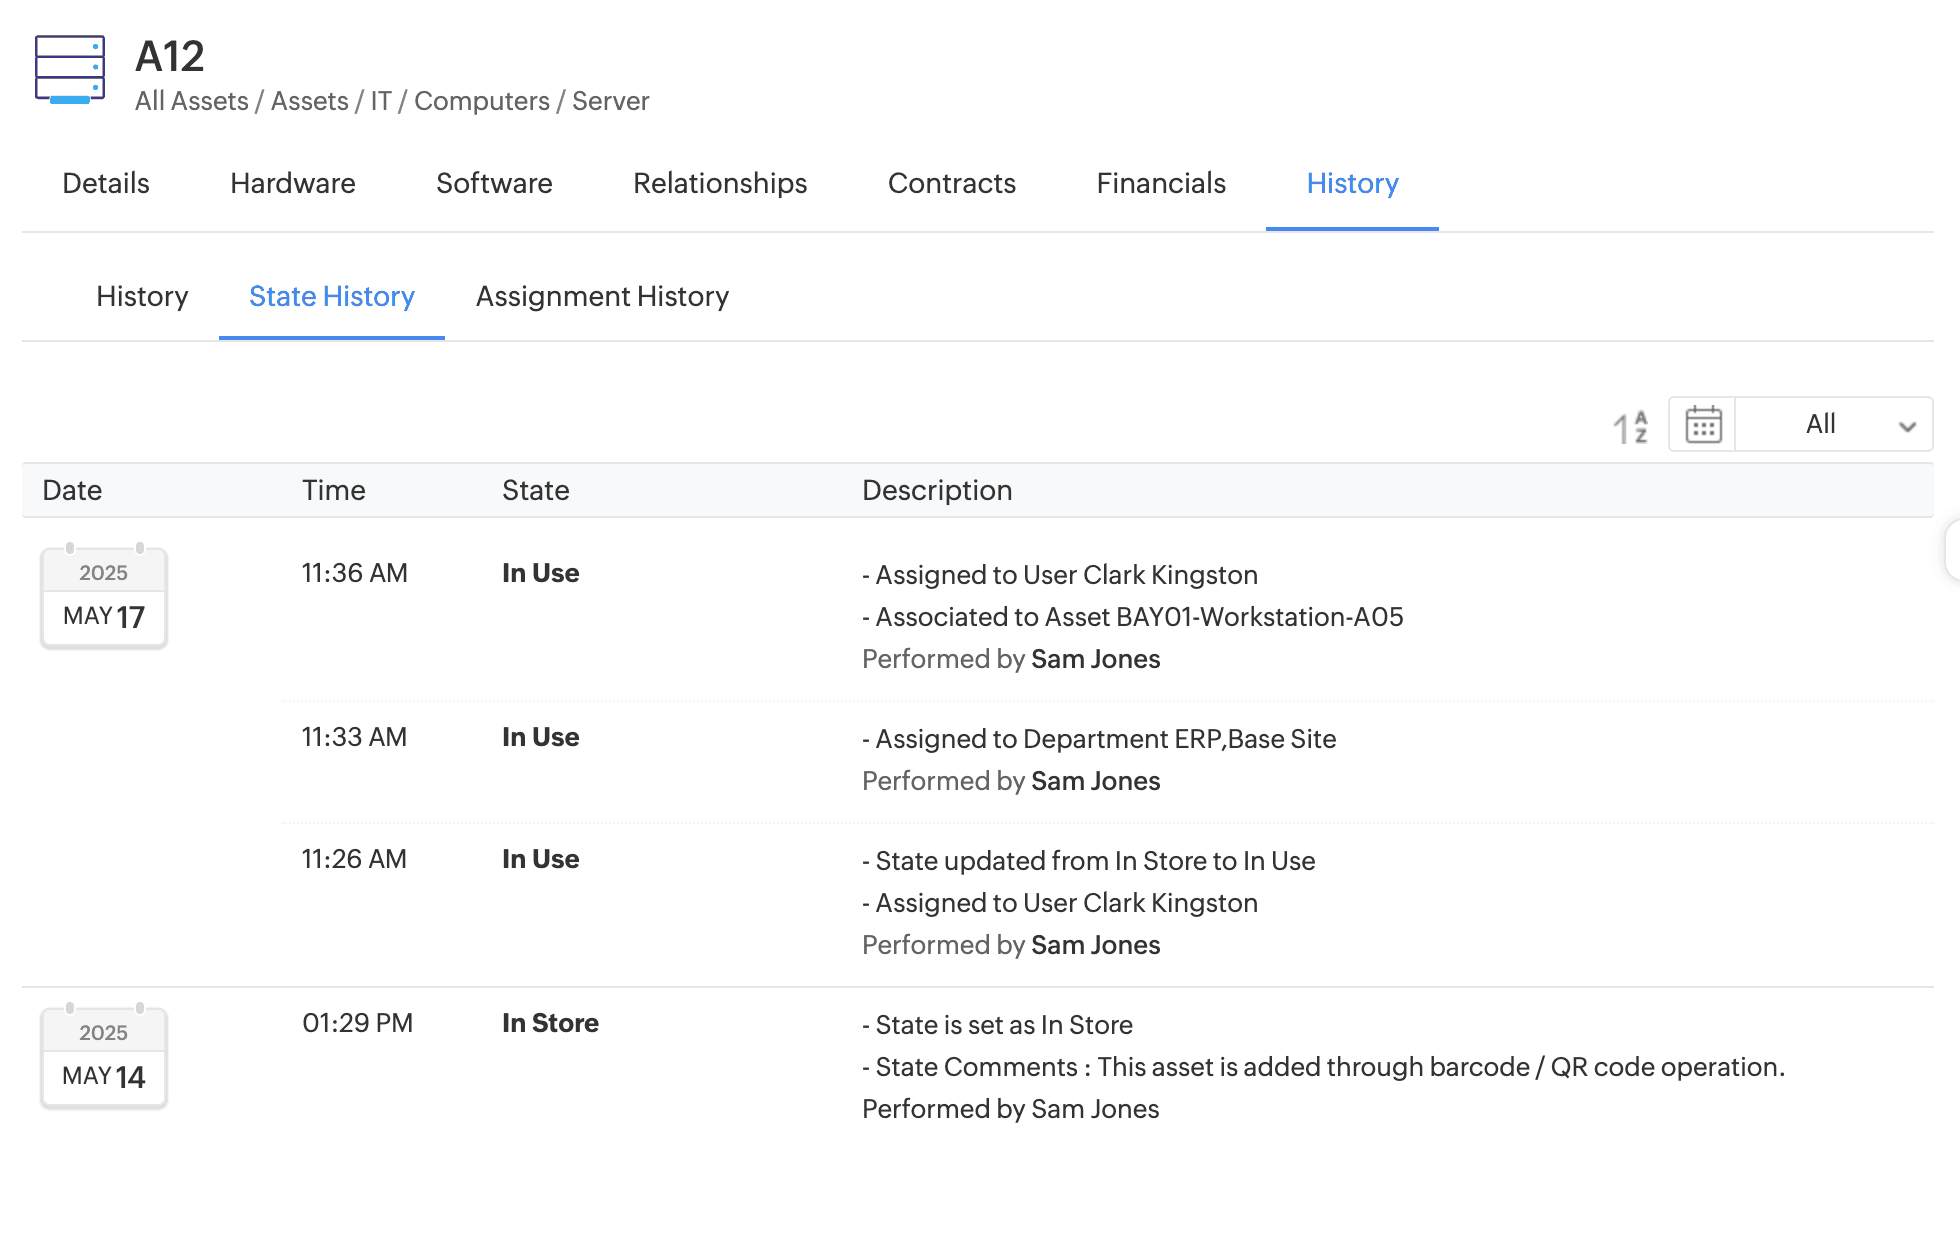
Task: View the Financials tab
Action: tap(1161, 184)
